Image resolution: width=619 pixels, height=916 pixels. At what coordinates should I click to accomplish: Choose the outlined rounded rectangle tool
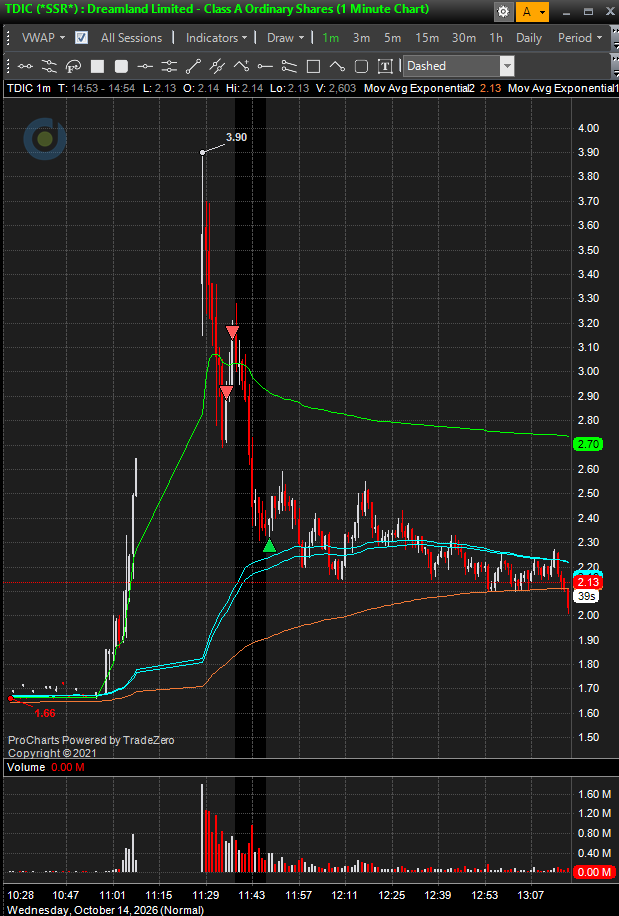pyautogui.click(x=361, y=66)
